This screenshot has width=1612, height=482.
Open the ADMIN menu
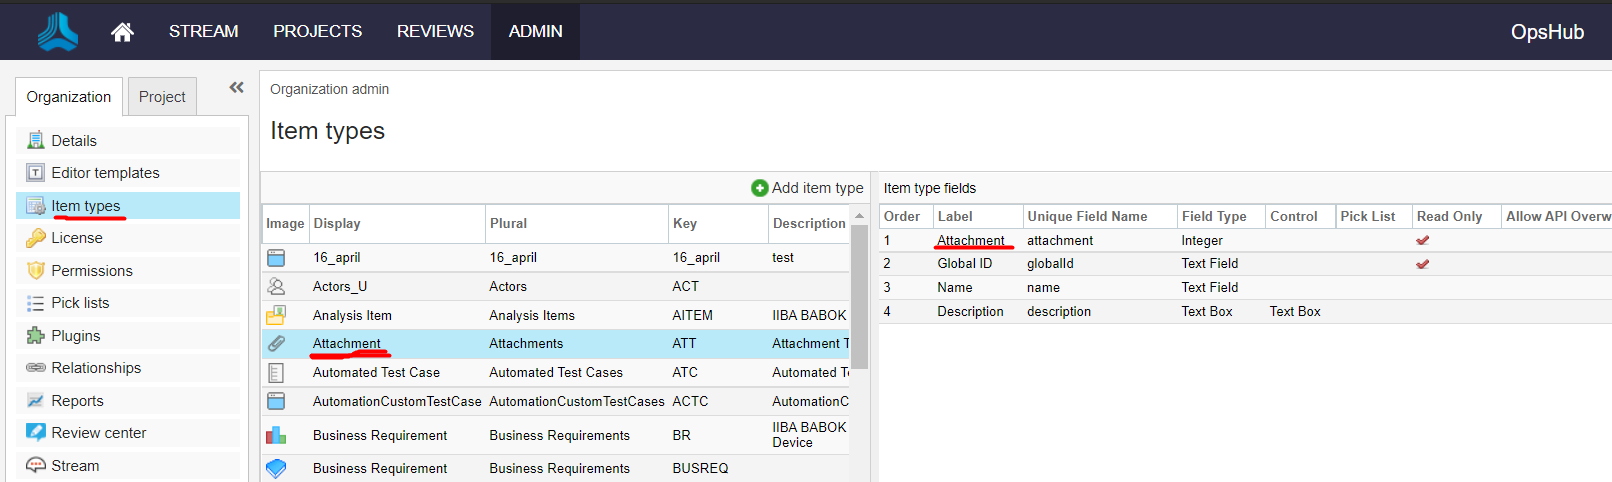point(535,32)
